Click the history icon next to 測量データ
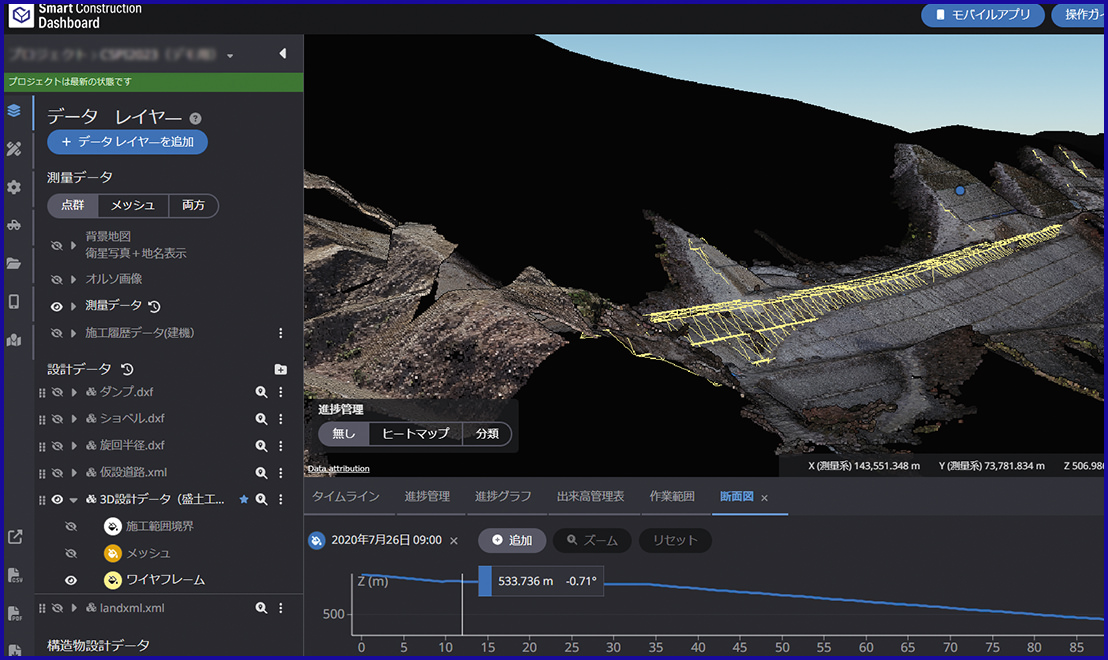This screenshot has height=660, width=1108. coord(154,306)
